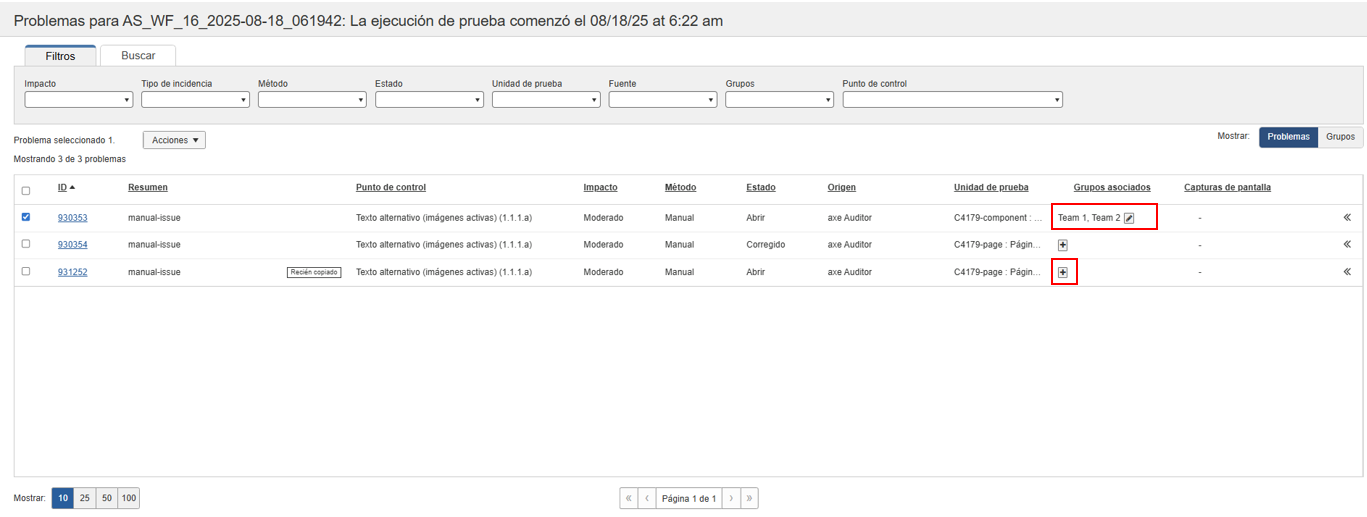Image resolution: width=1367 pixels, height=517 pixels.
Task: Go to the first page of results
Action: tap(629, 498)
